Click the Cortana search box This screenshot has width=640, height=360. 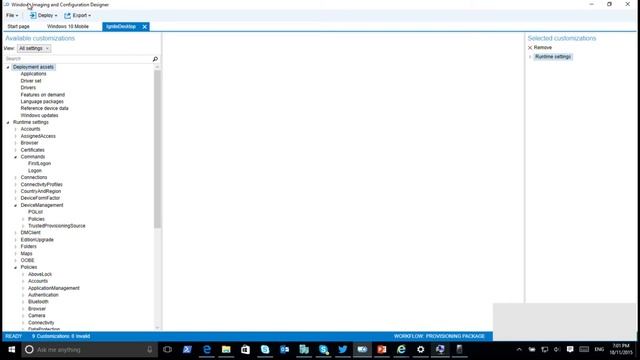(89, 350)
